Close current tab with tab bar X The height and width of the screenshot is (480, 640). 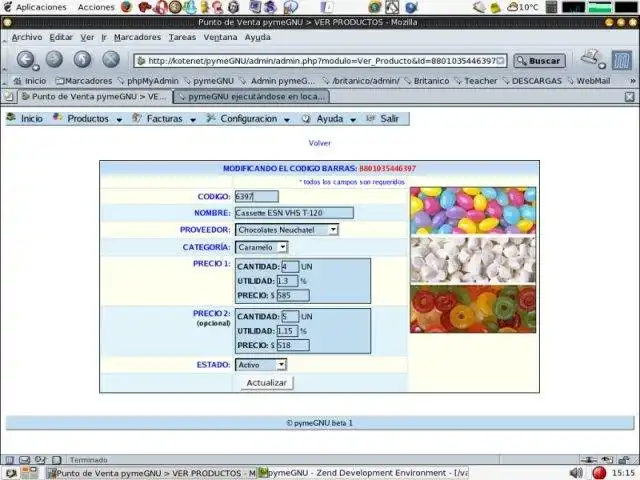[629, 97]
